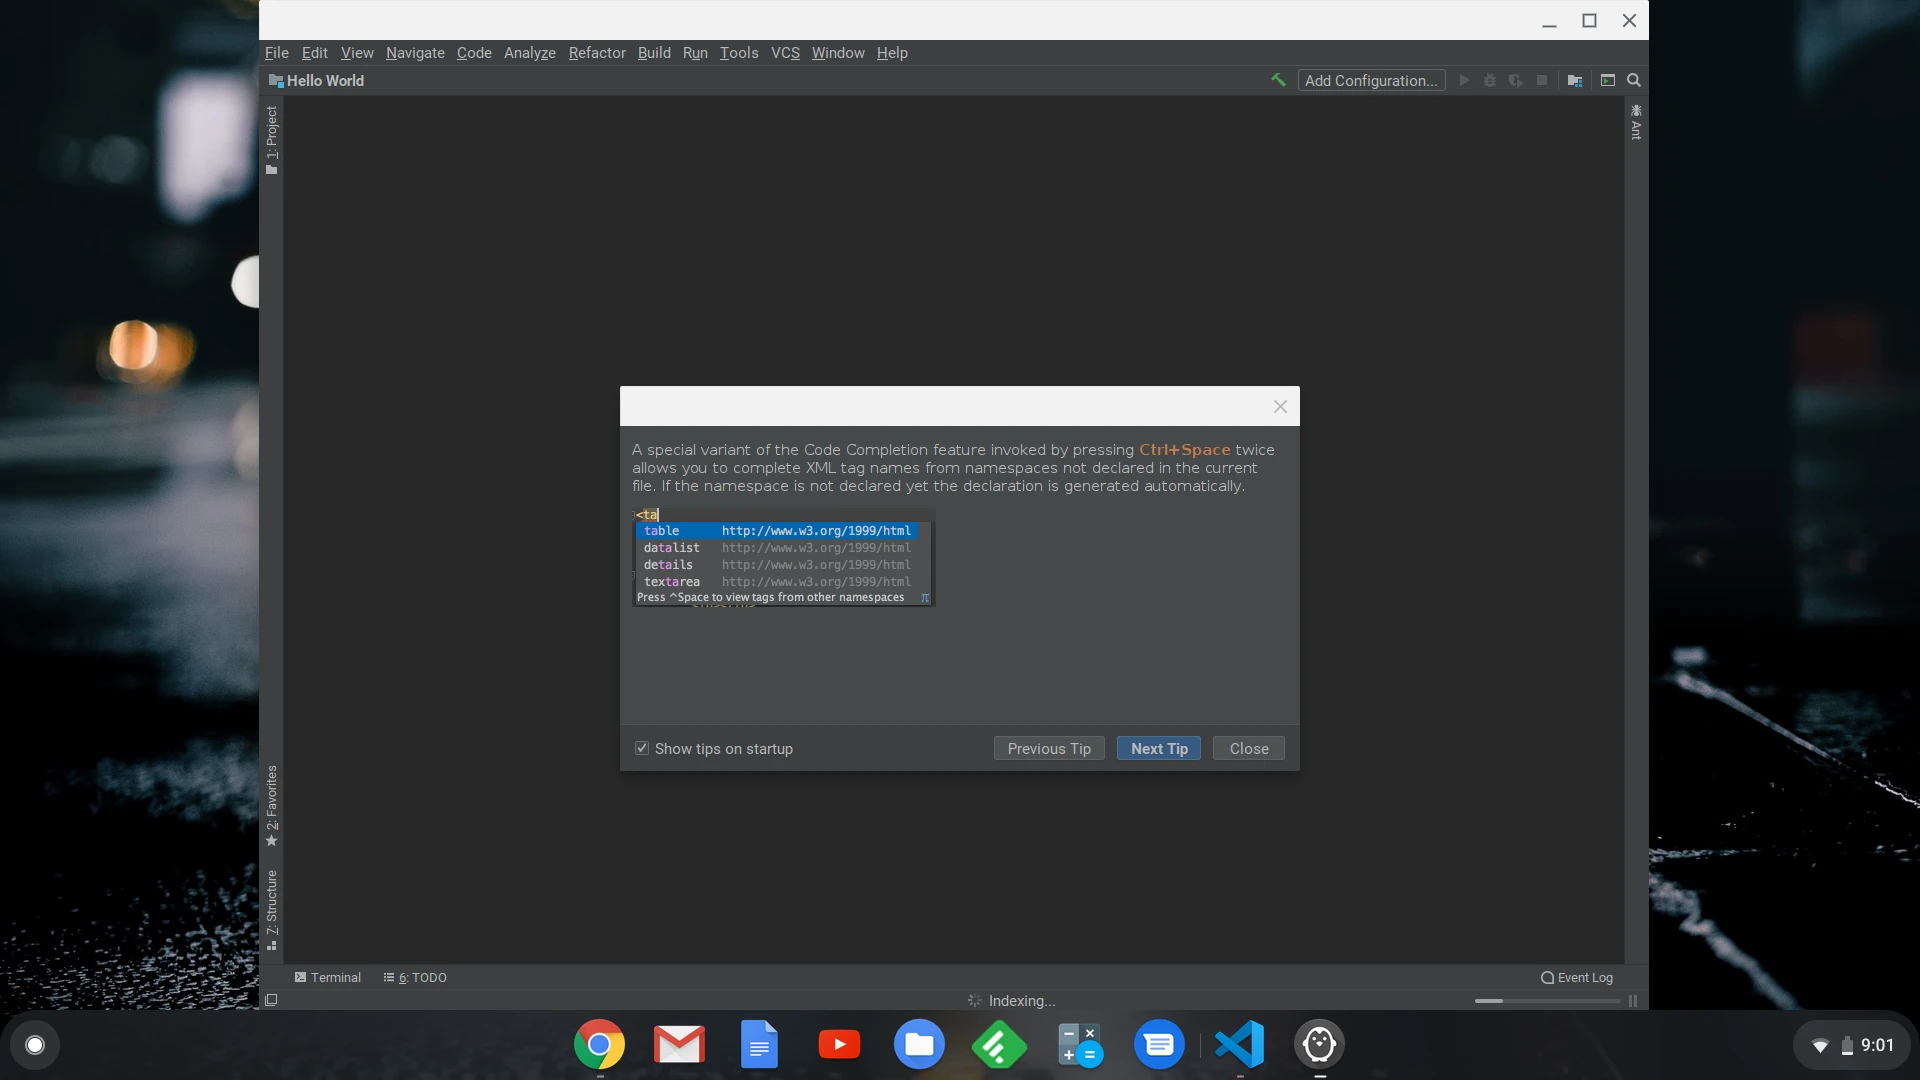
Task: Open the Terminal tool window
Action: pos(328,977)
